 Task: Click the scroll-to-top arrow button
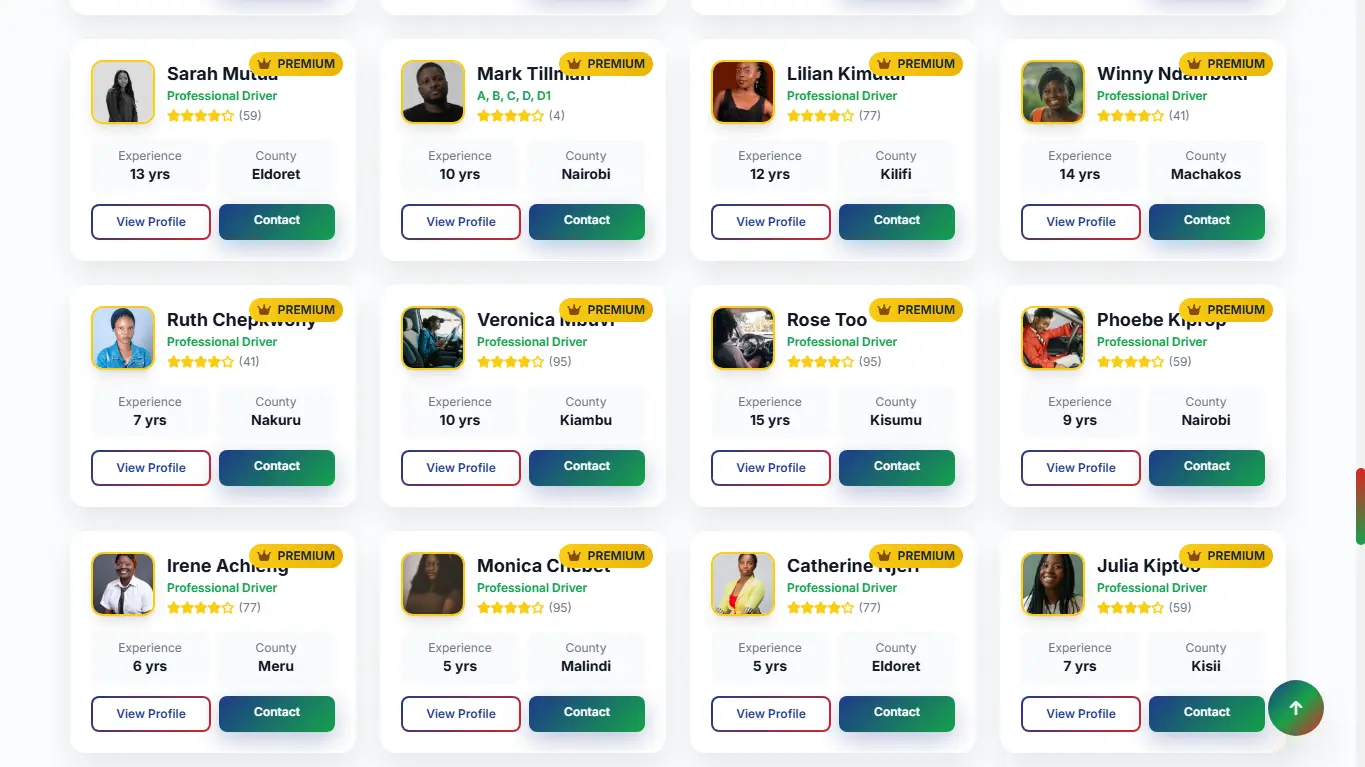1295,708
